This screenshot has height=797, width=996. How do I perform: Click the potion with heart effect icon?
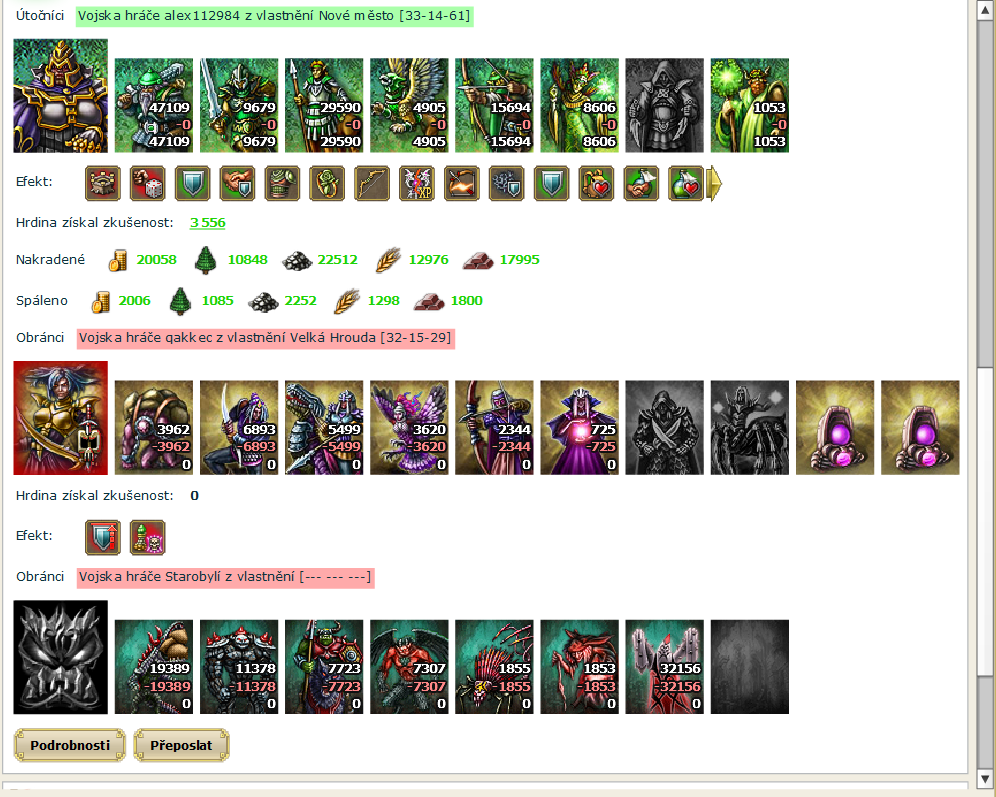(x=686, y=184)
